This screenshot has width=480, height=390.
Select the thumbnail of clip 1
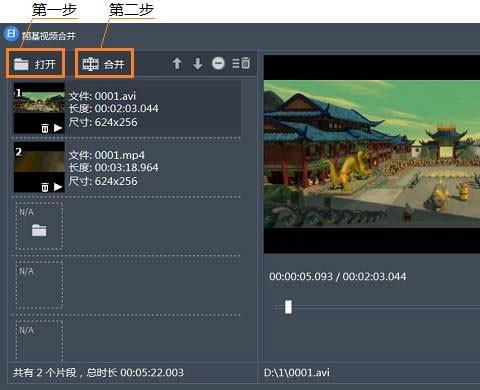(39, 108)
